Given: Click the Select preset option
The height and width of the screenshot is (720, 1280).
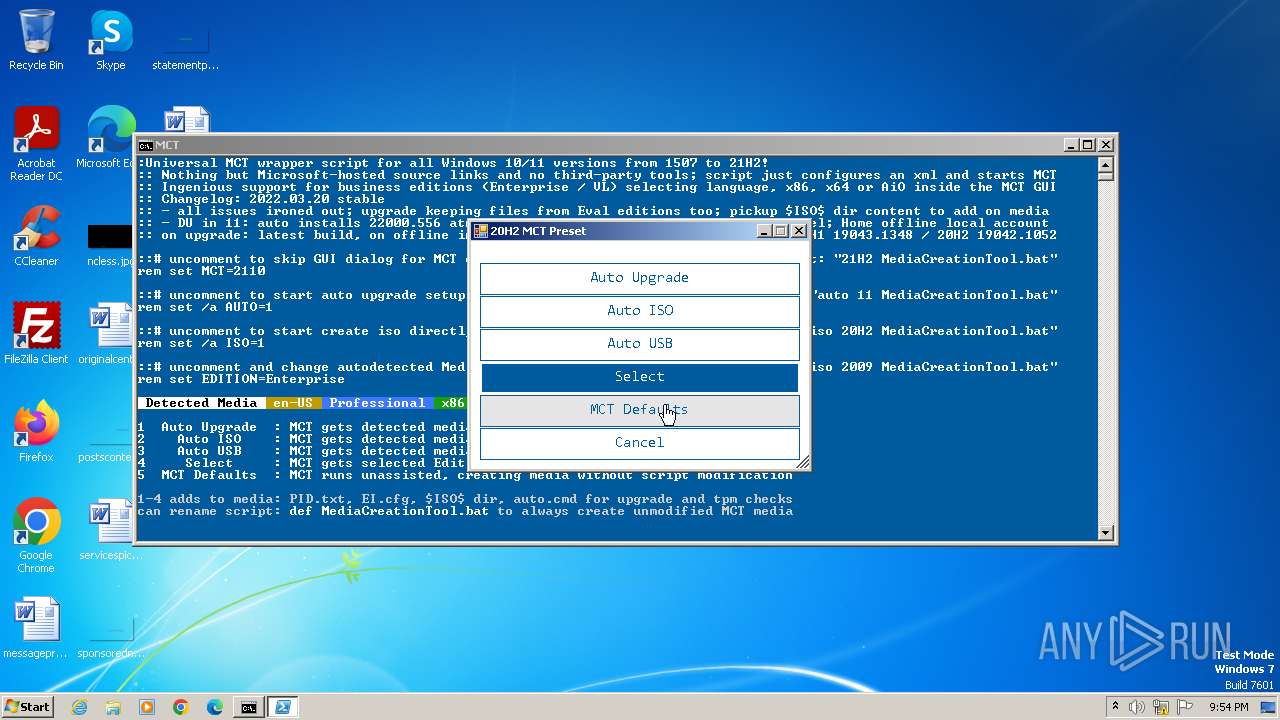Looking at the screenshot, I should click(x=639, y=377).
